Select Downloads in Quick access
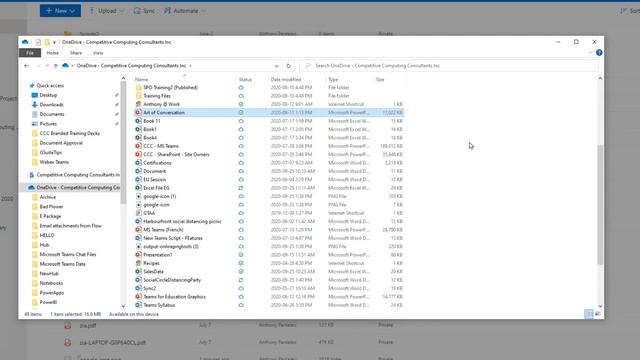 pyautogui.click(x=51, y=105)
